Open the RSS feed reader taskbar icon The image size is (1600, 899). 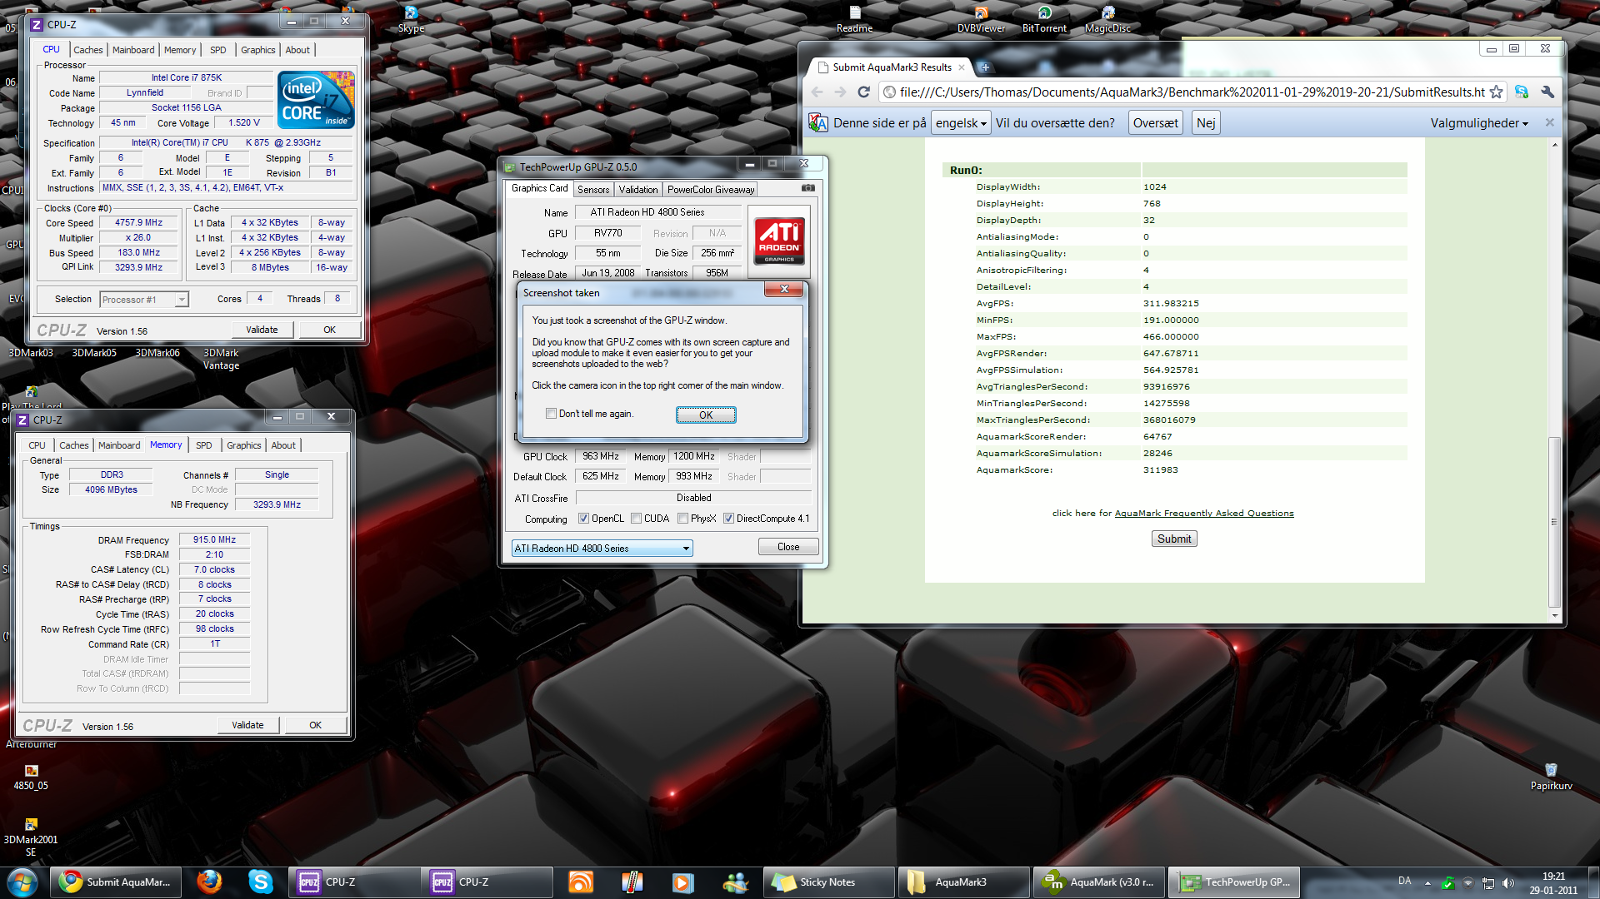[581, 882]
